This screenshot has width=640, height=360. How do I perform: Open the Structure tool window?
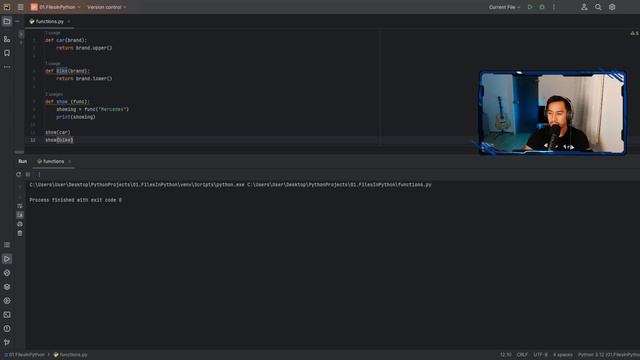point(7,39)
